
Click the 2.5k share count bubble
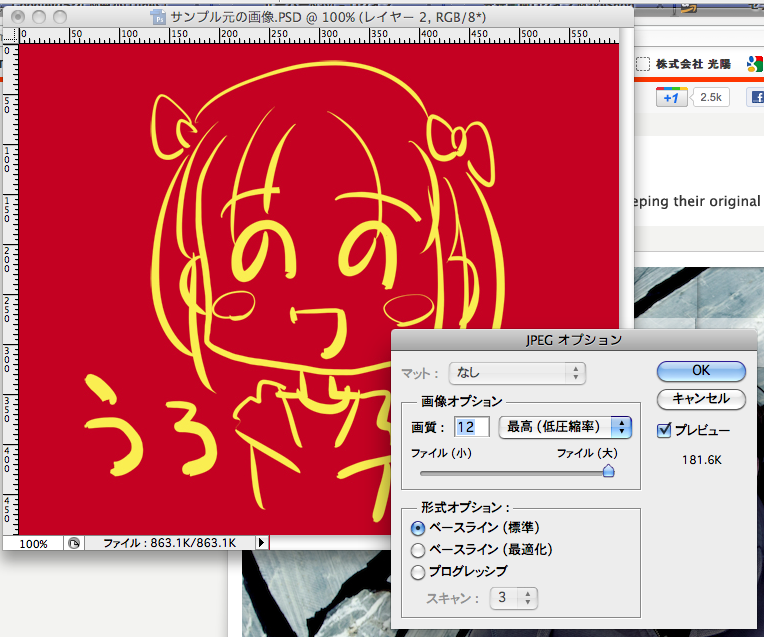(710, 97)
